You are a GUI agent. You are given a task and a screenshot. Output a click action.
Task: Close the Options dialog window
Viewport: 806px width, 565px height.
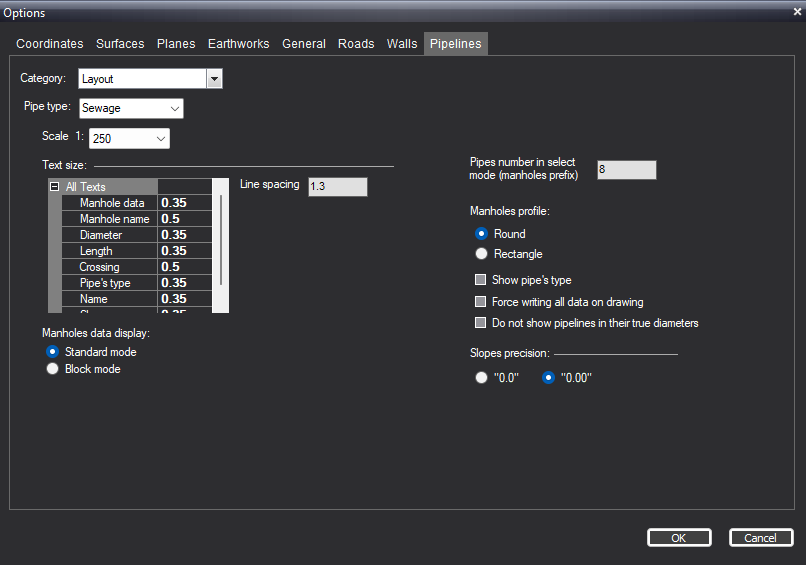(797, 11)
